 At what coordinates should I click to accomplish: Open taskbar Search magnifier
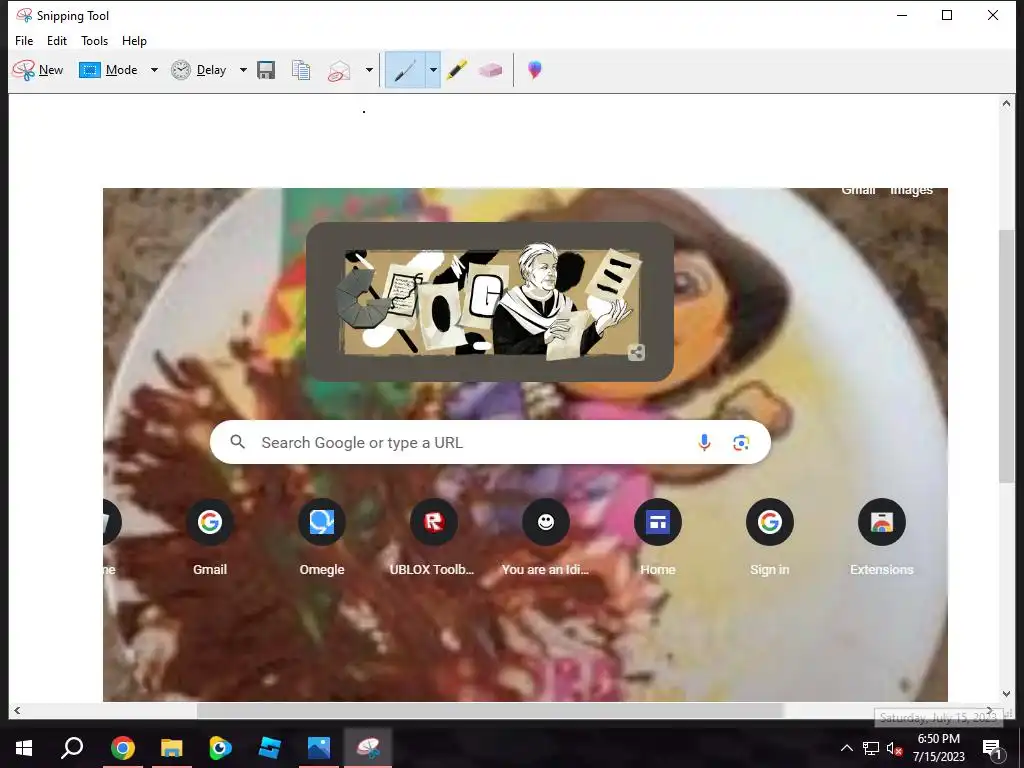point(72,748)
